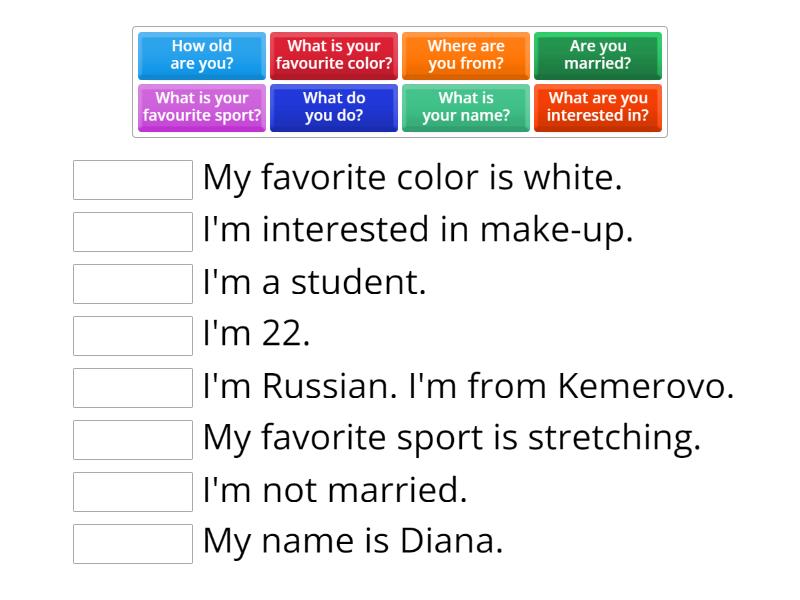This screenshot has width=800, height=600.
Task: Select the blank slot beside 'My name is Diana.'
Action: [x=133, y=544]
